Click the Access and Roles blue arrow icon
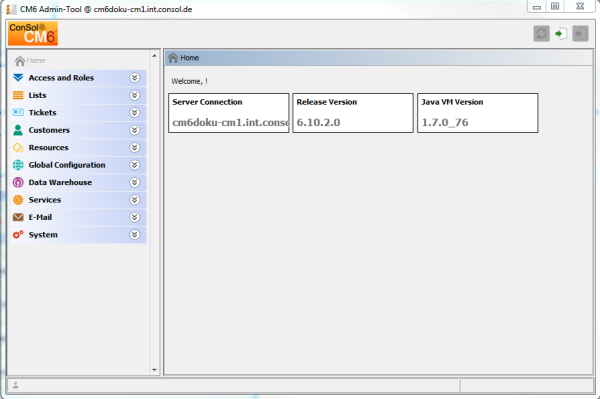Screen dimensions: 600x399 (x=18, y=78)
